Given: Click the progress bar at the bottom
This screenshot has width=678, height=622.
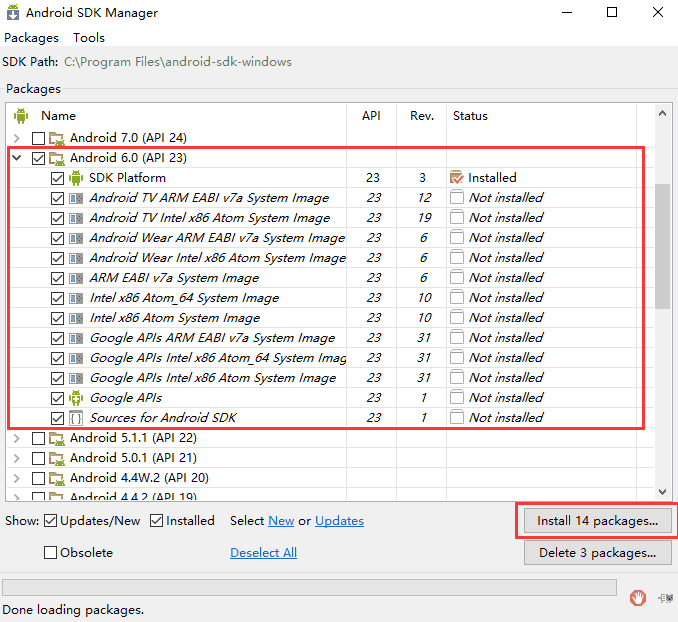Looking at the screenshot, I should [x=309, y=587].
